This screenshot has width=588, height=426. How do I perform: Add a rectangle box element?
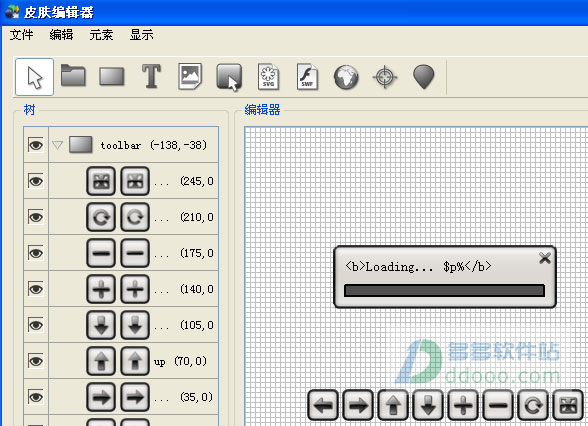(x=112, y=76)
